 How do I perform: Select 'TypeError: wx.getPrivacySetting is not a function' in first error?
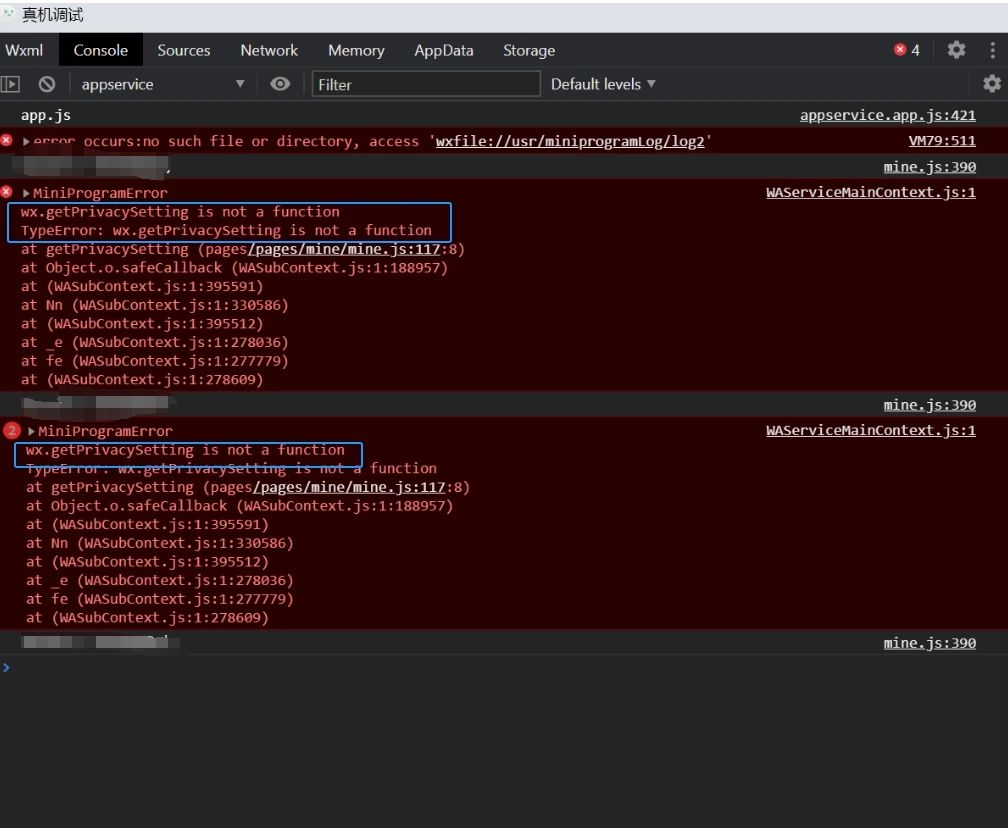pos(226,230)
